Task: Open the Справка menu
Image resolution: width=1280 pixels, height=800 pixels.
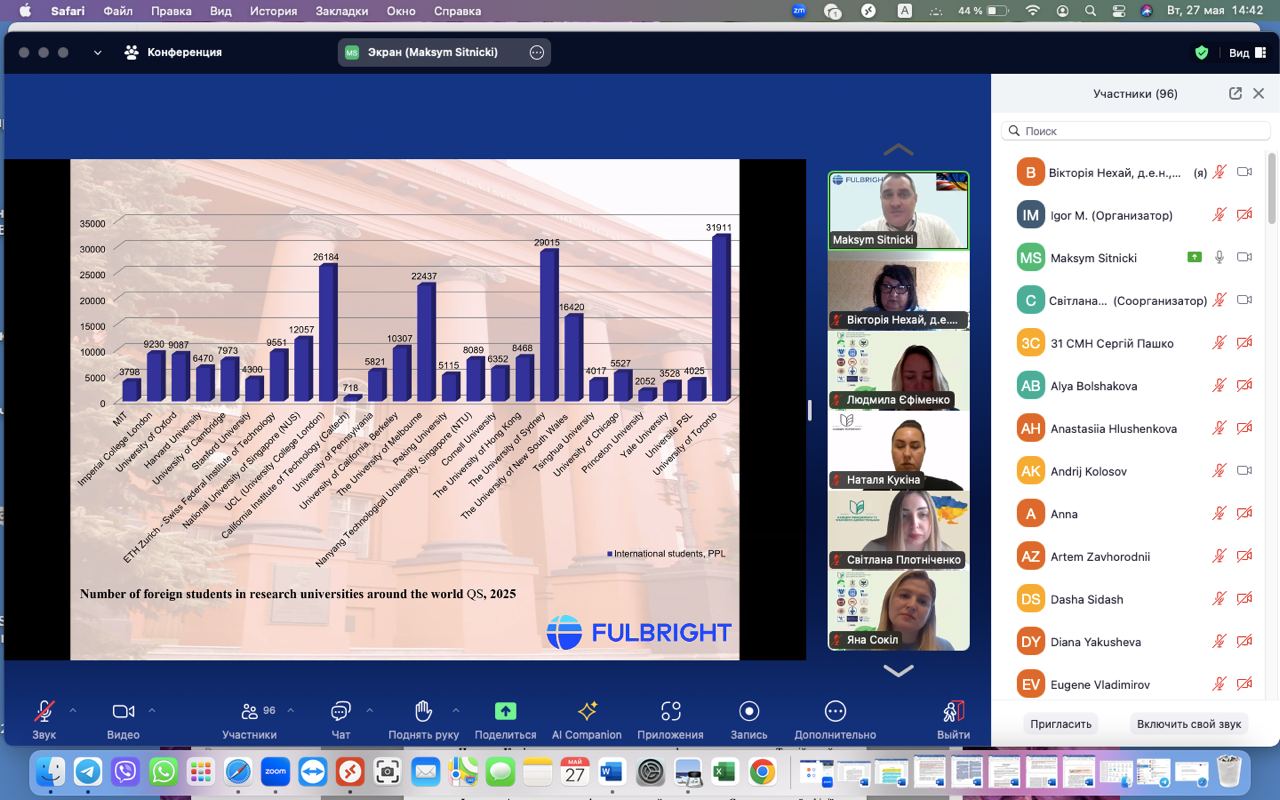Action: (458, 11)
